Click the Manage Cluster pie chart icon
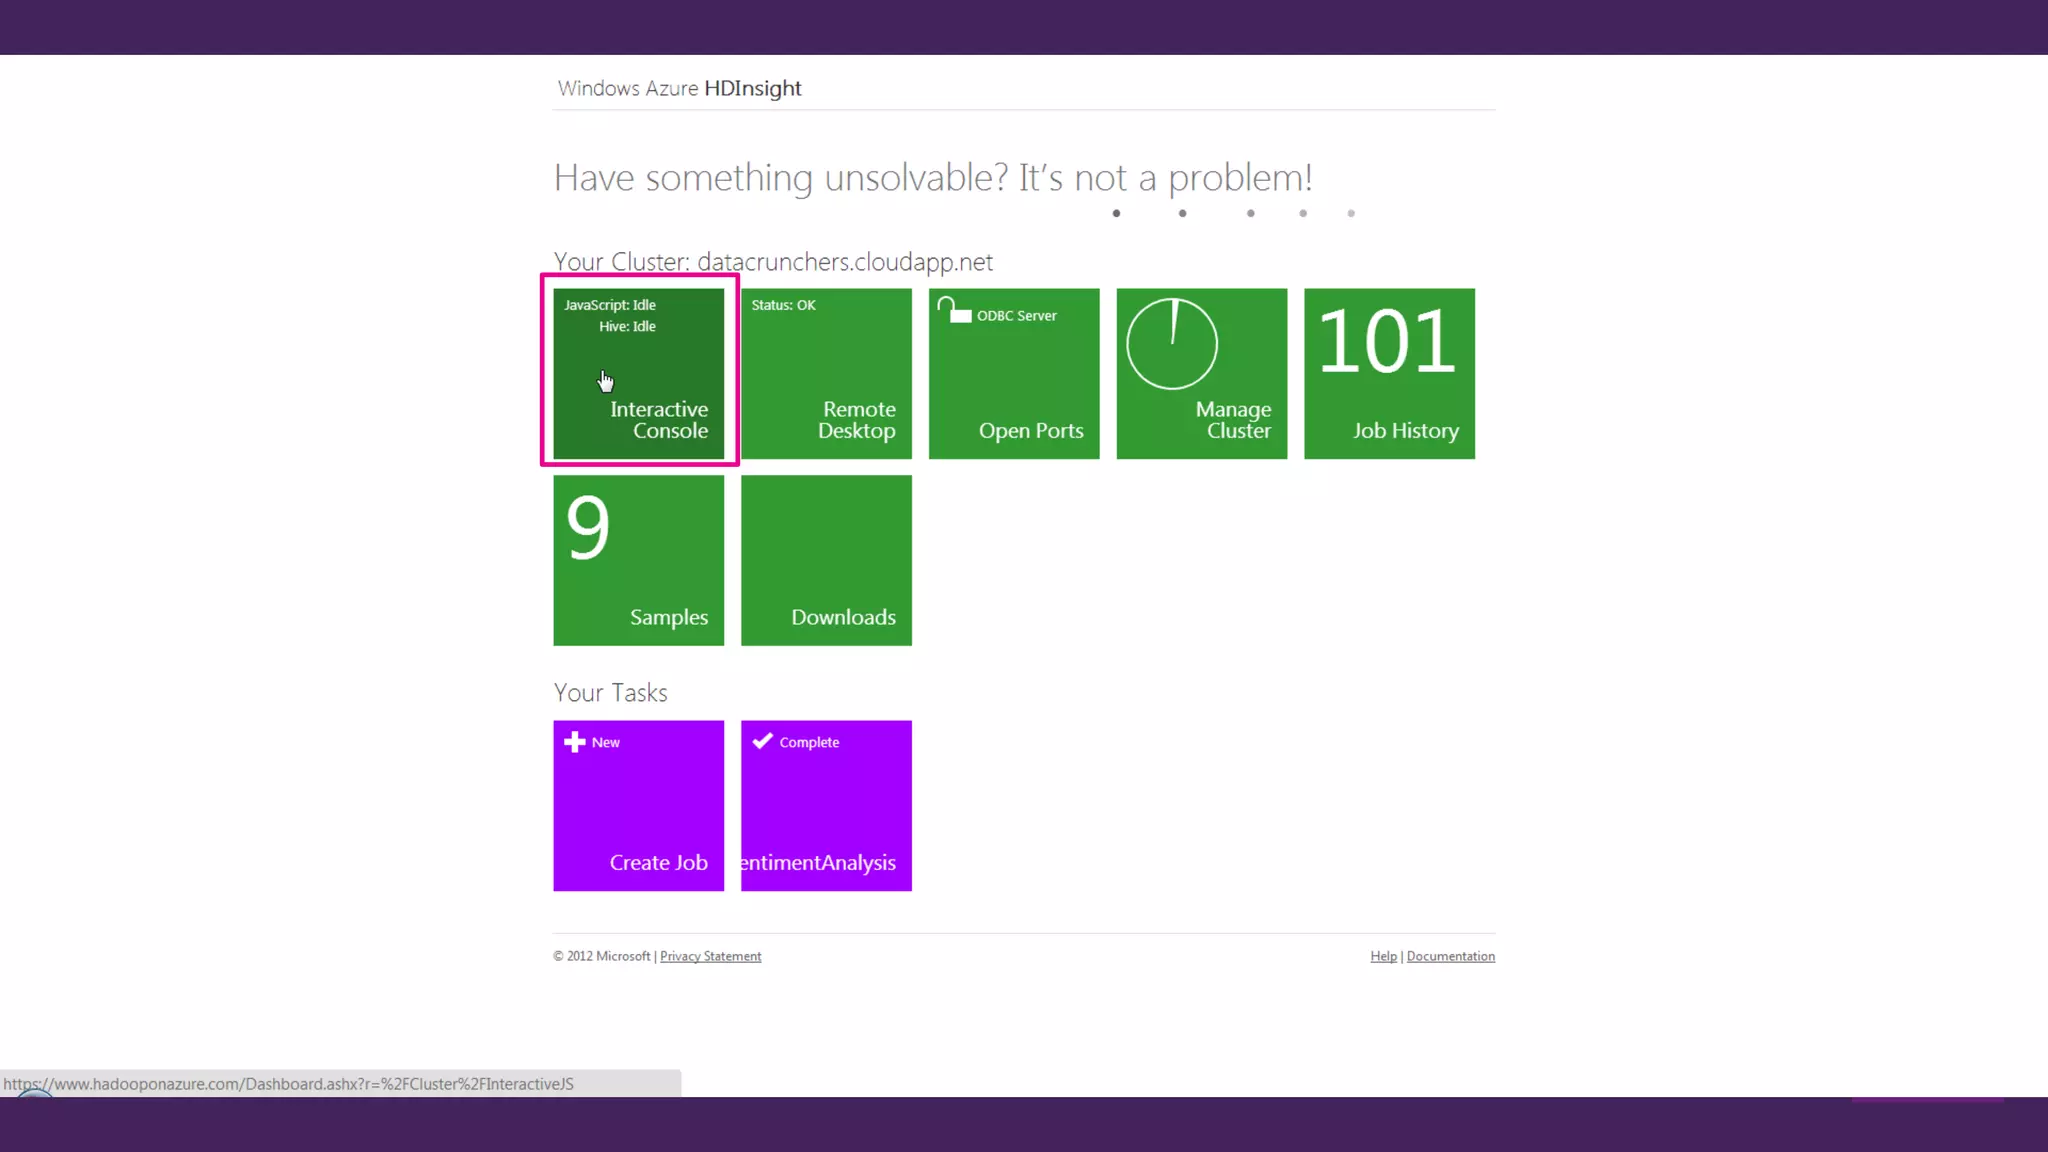This screenshot has width=2048, height=1152. [1172, 343]
